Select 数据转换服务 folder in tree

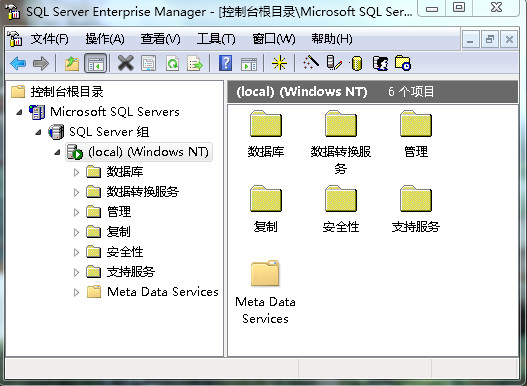[143, 192]
